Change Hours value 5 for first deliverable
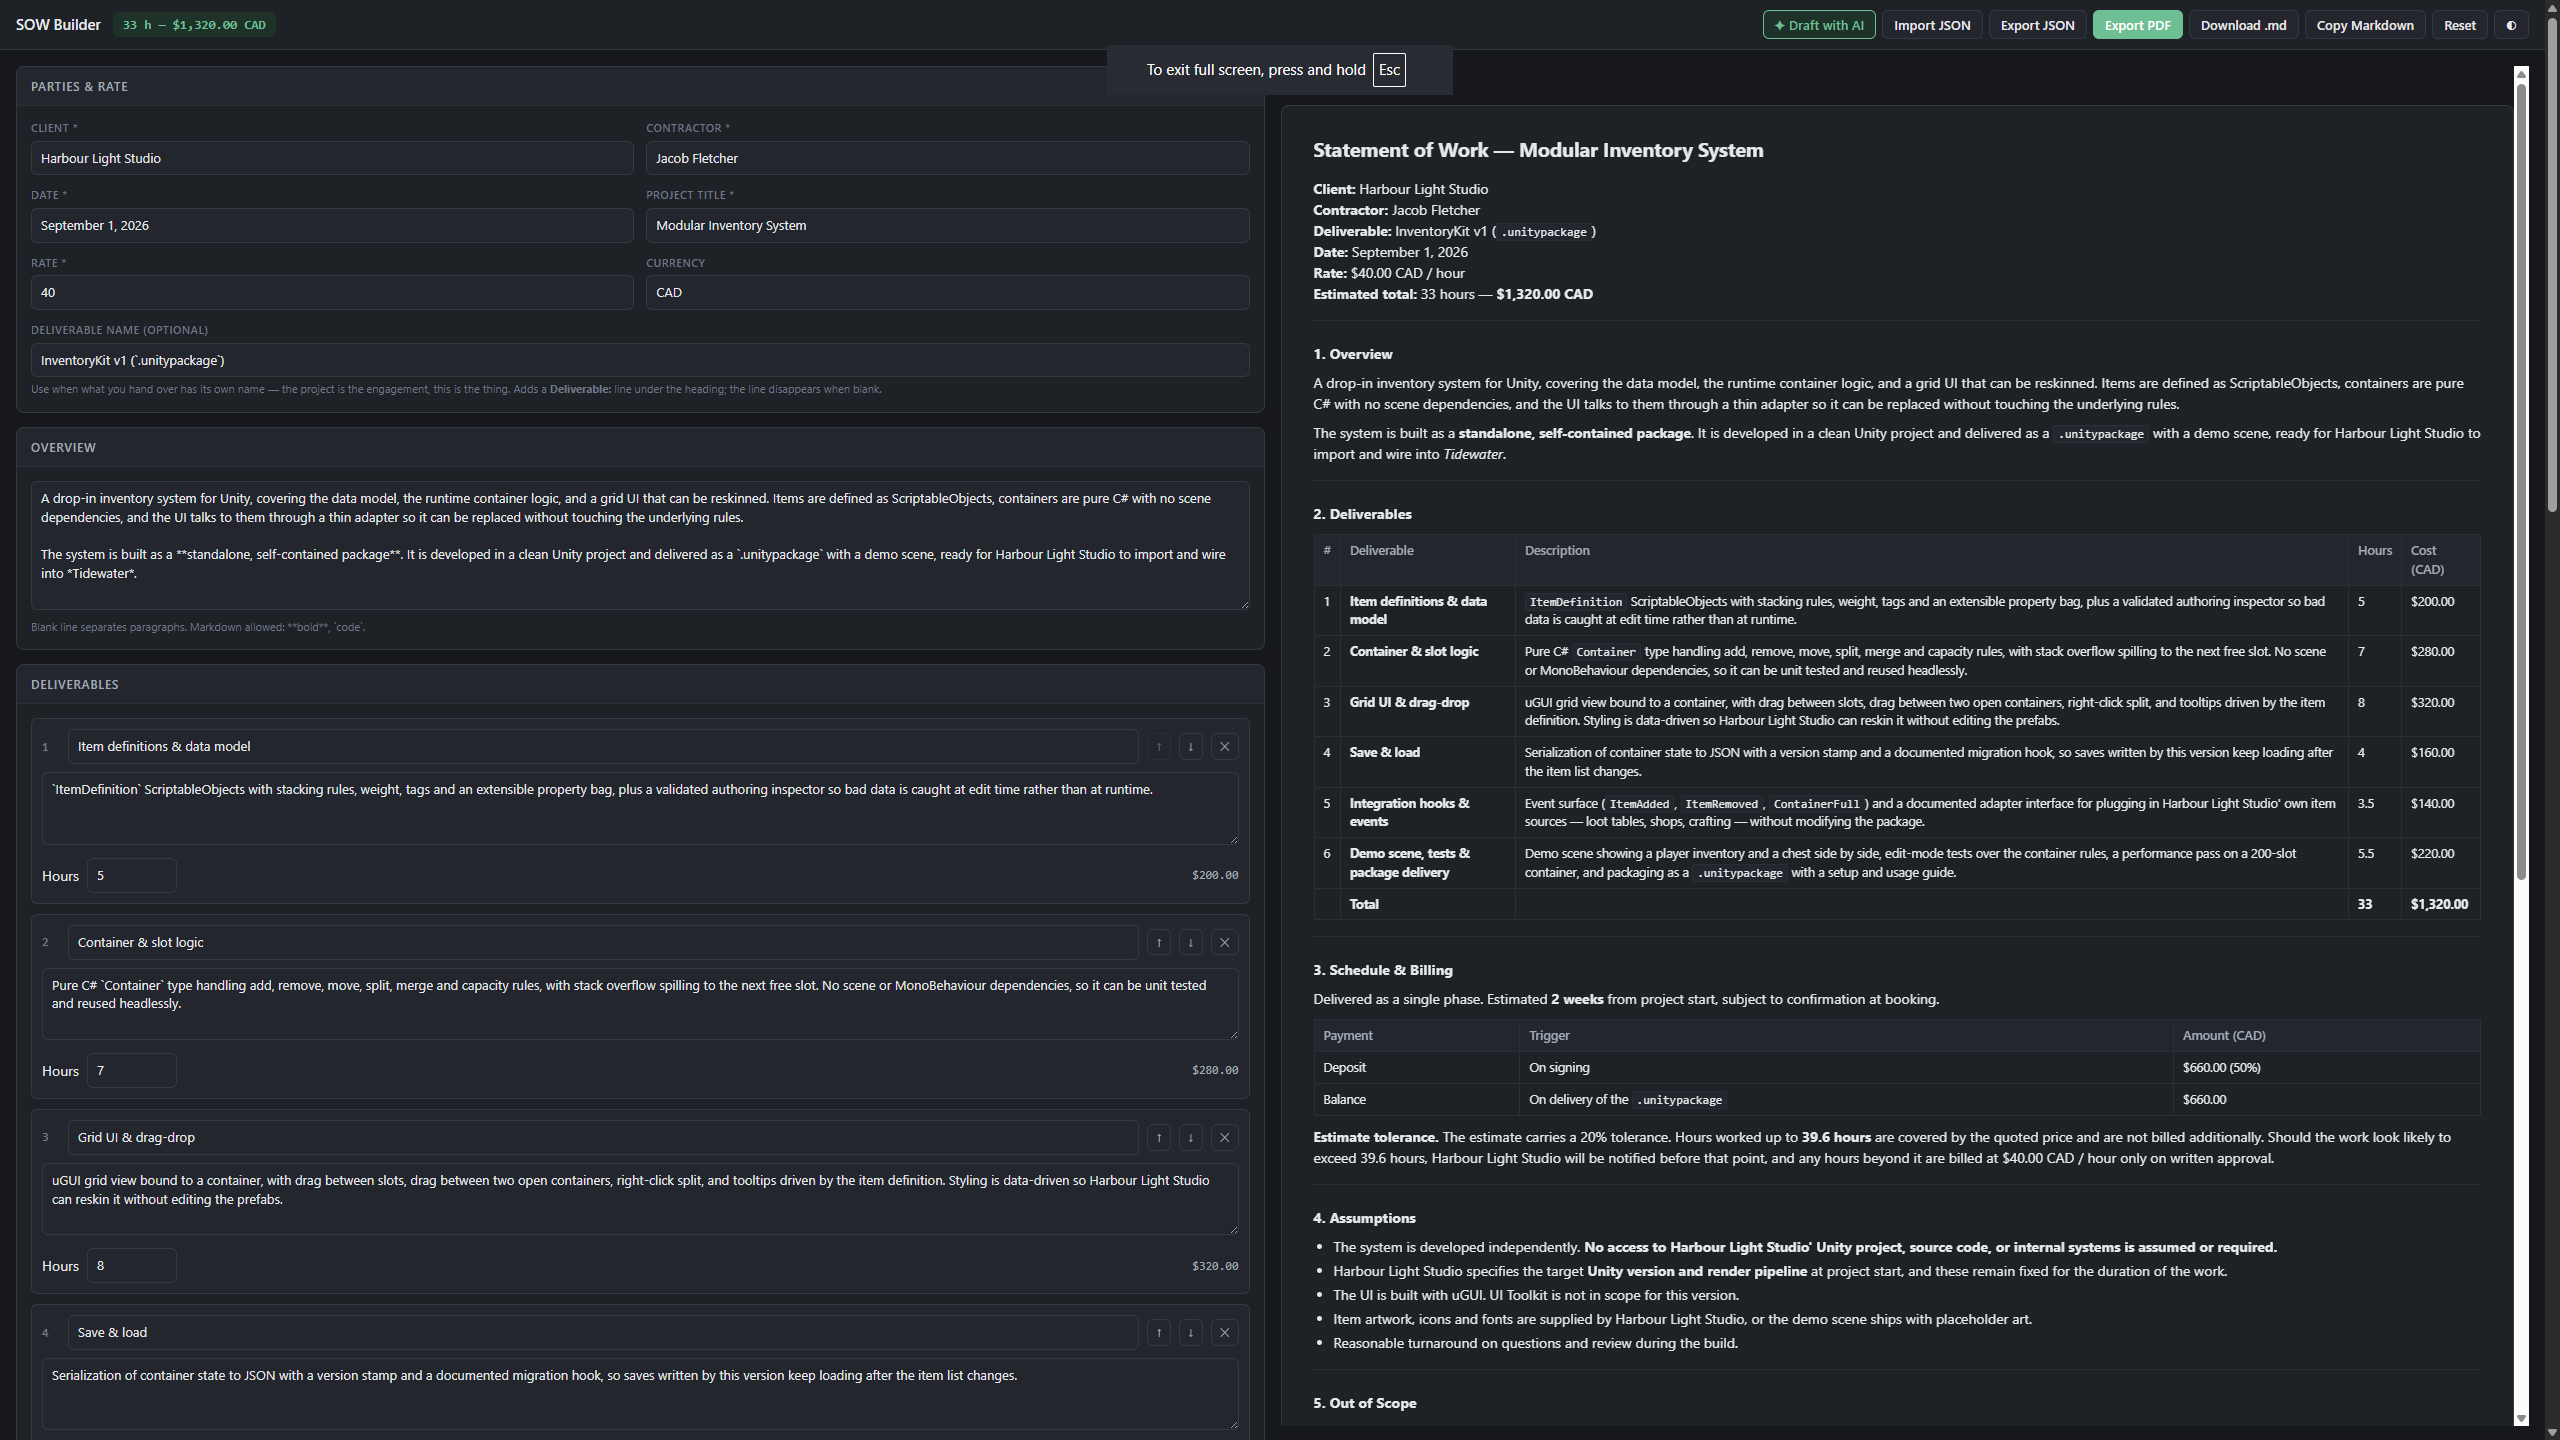Image resolution: width=2560 pixels, height=1440 pixels. [132, 875]
